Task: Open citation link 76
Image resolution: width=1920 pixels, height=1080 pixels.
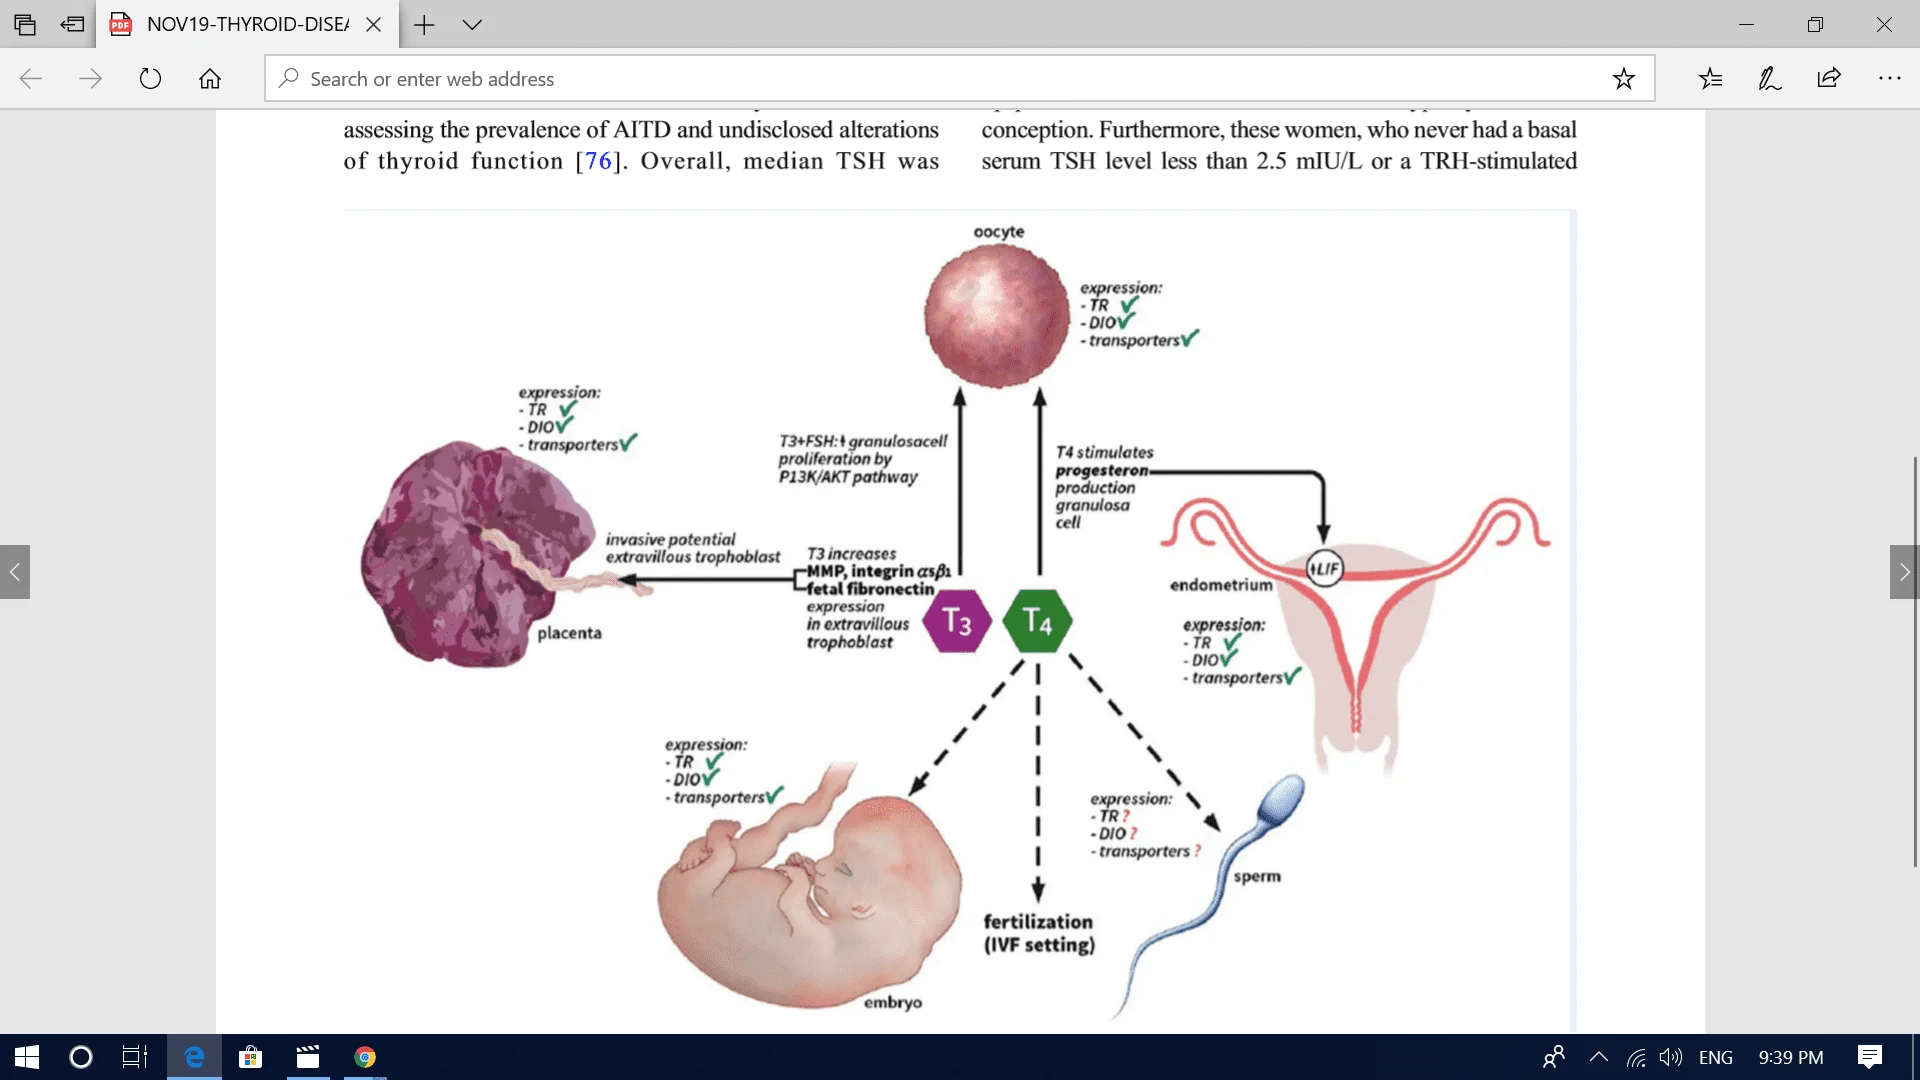Action: click(x=598, y=161)
